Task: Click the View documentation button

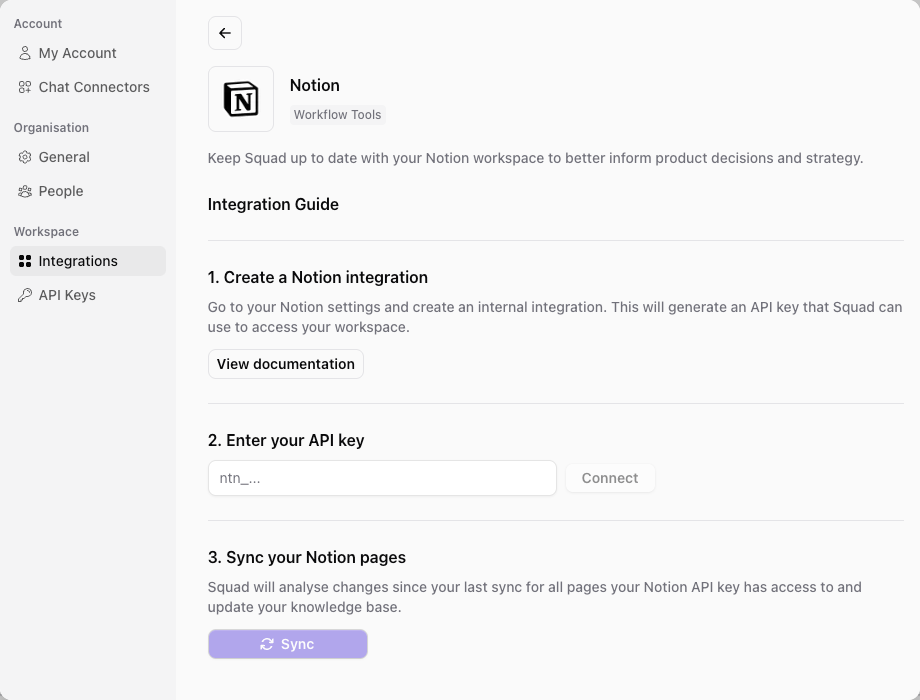Action: [285, 364]
